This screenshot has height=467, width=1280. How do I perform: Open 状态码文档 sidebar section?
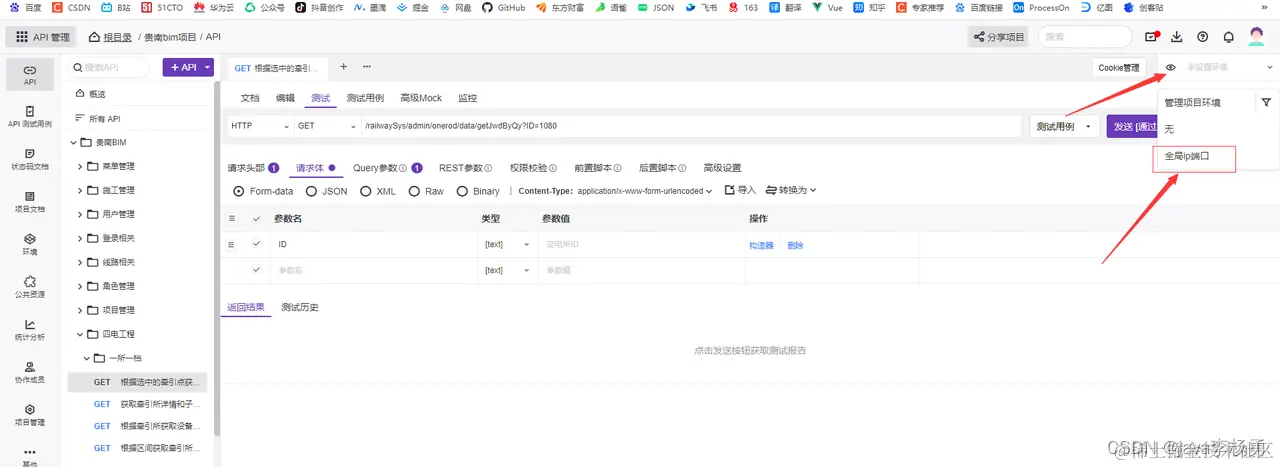pyautogui.click(x=30, y=160)
